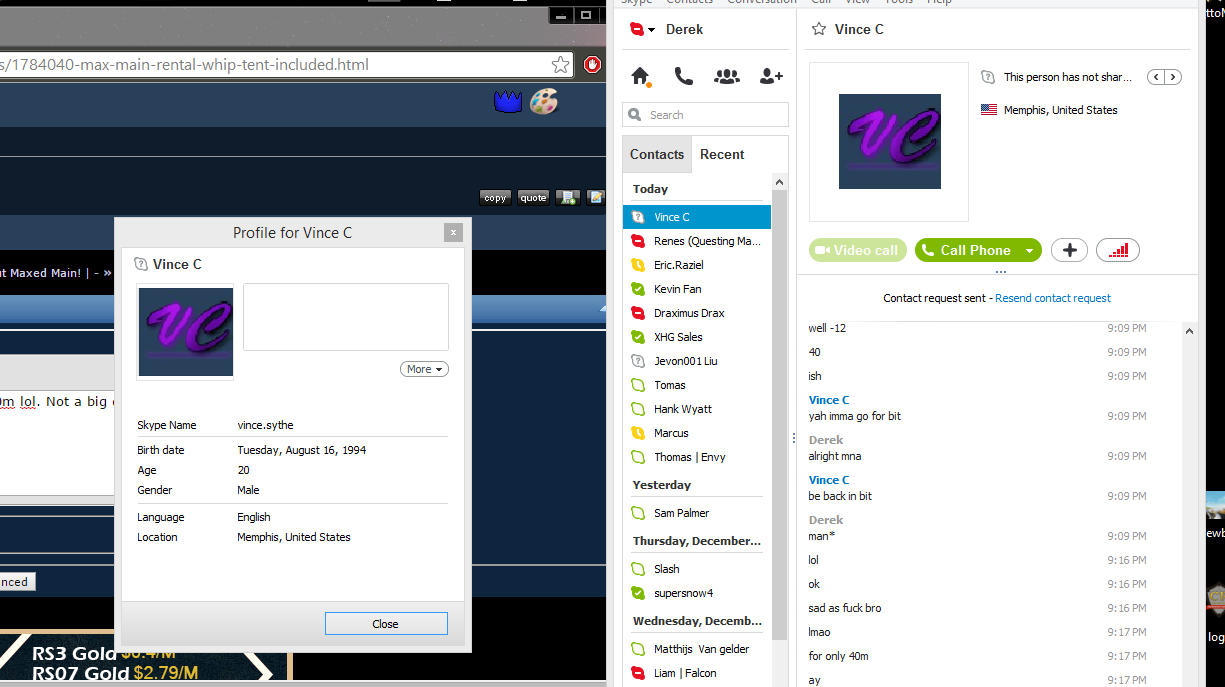The image size is (1225, 687).
Task: Click the Resend contact request link
Action: [x=1053, y=298]
